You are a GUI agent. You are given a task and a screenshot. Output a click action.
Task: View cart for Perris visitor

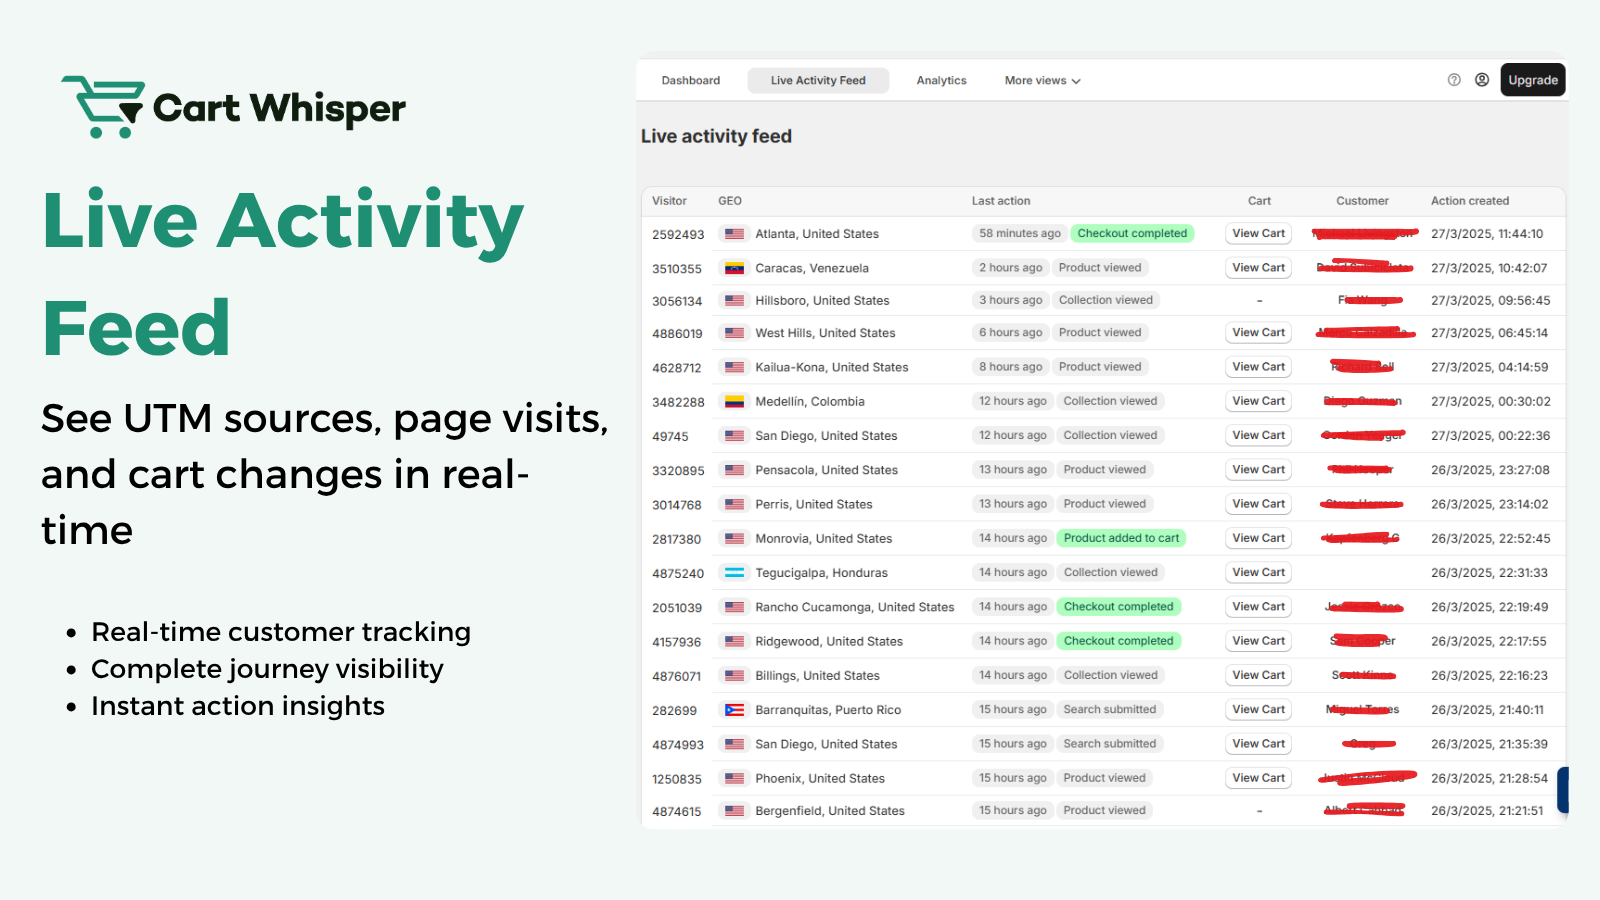(x=1259, y=504)
